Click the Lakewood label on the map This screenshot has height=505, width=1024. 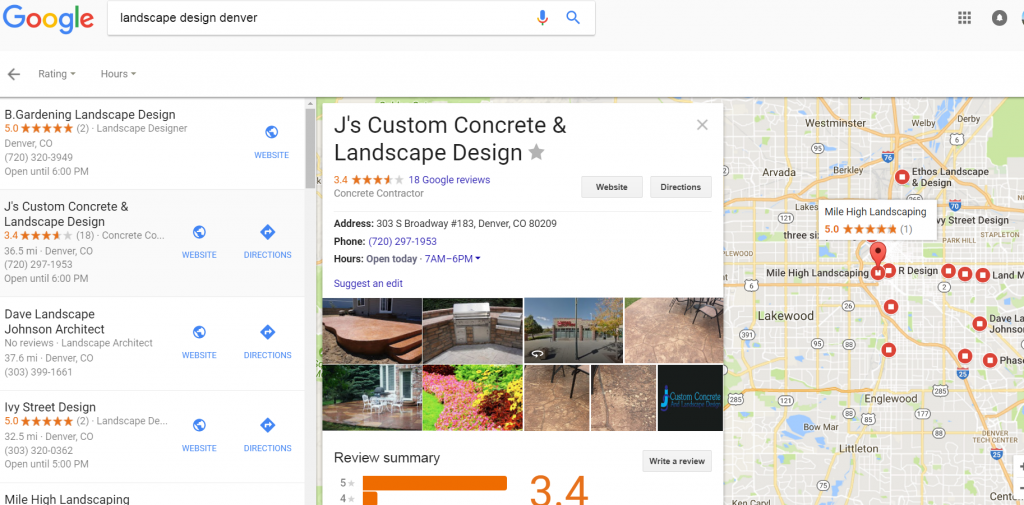pos(786,316)
